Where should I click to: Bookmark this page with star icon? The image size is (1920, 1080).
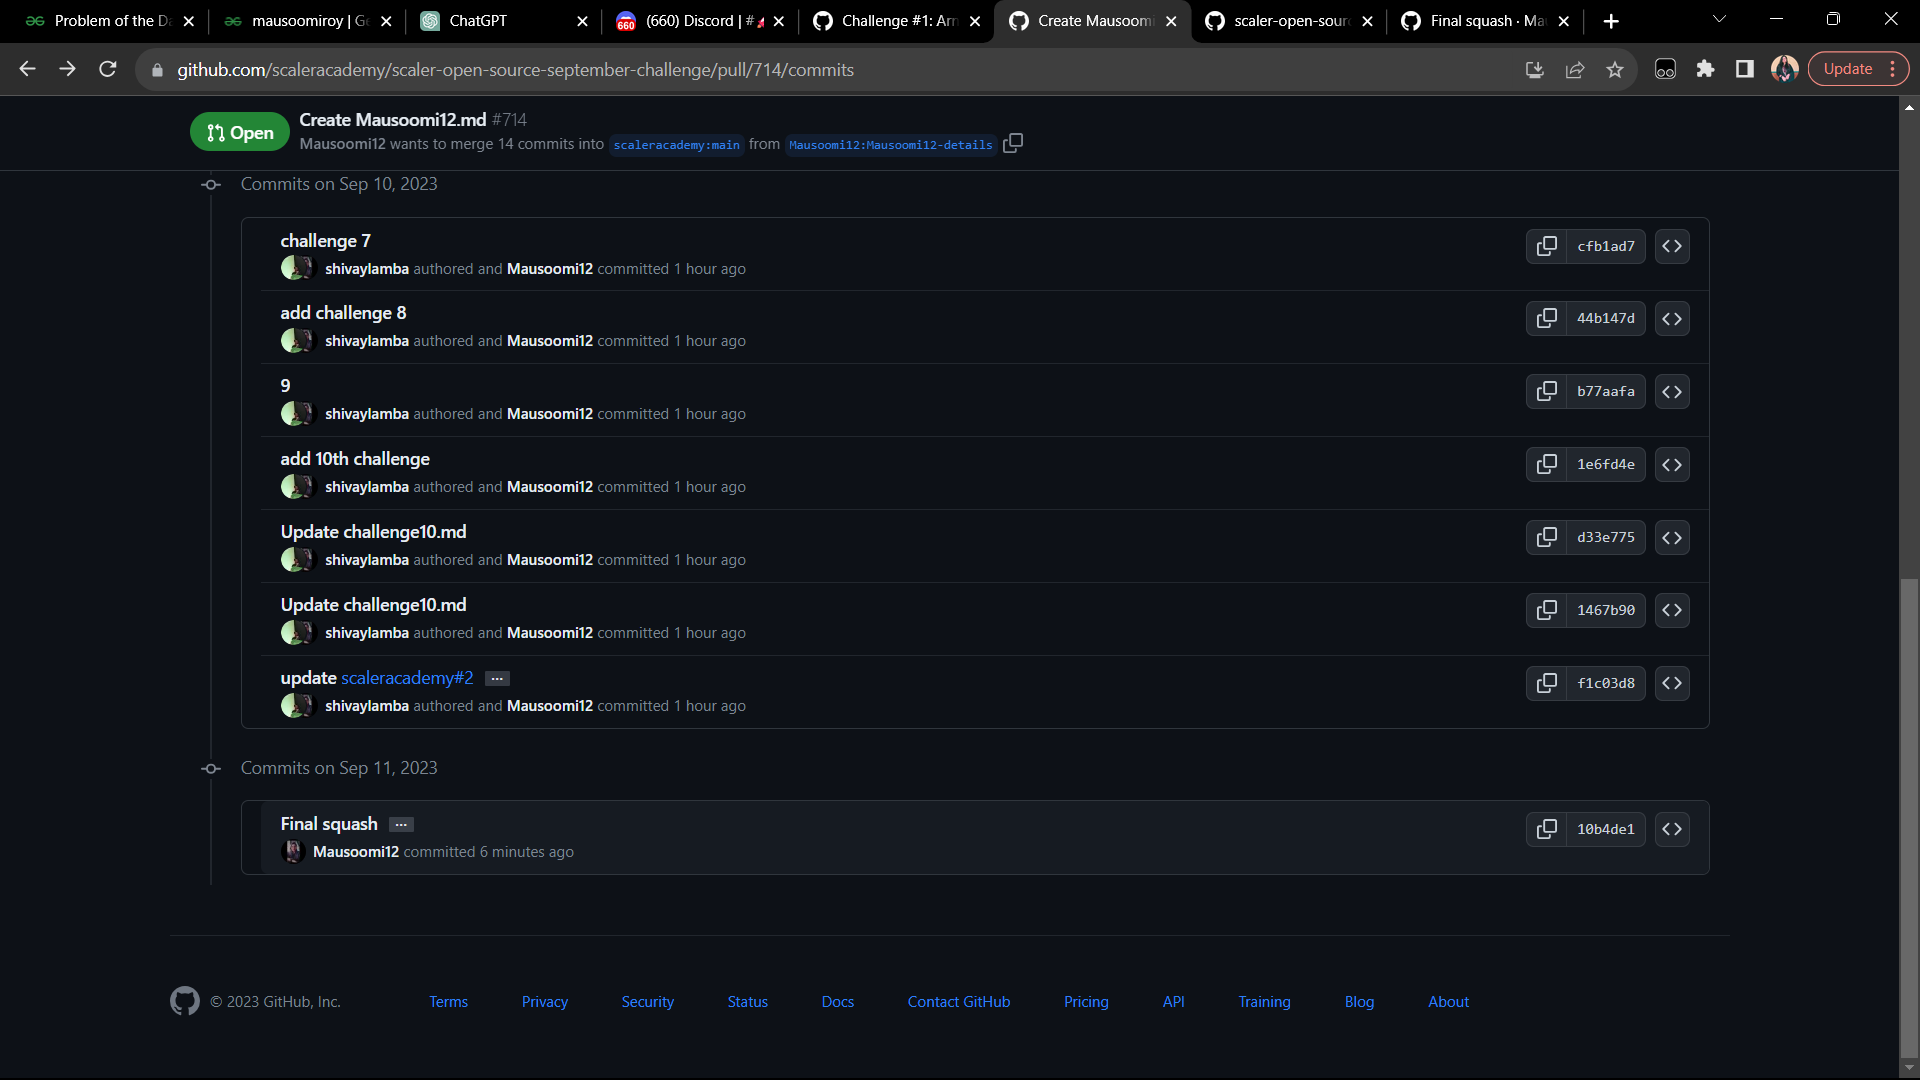click(1615, 70)
